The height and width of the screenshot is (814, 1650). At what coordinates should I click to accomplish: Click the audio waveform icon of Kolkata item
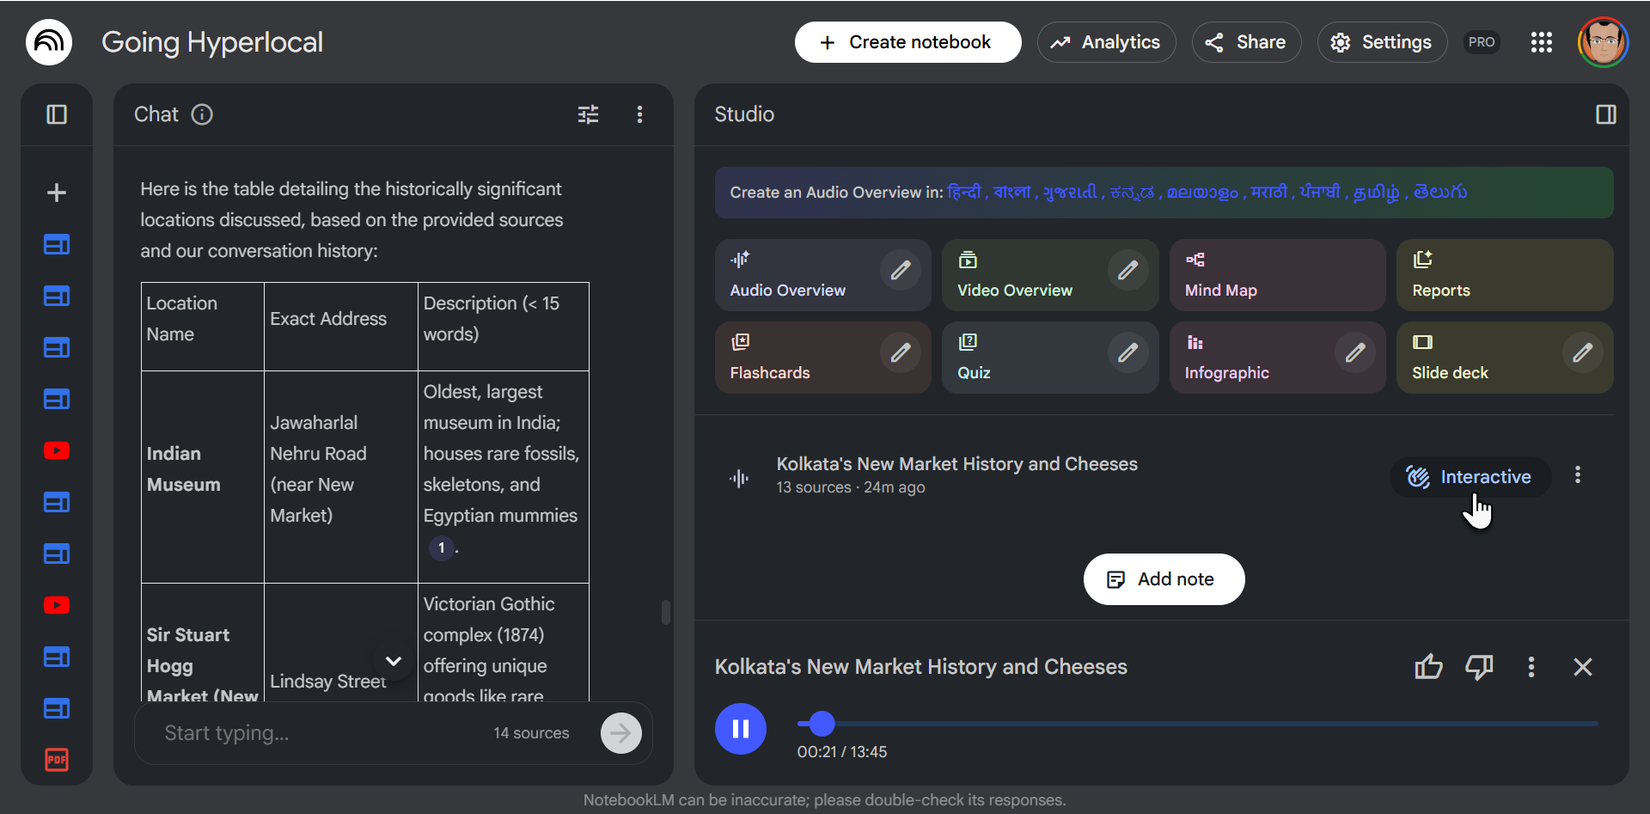(739, 478)
